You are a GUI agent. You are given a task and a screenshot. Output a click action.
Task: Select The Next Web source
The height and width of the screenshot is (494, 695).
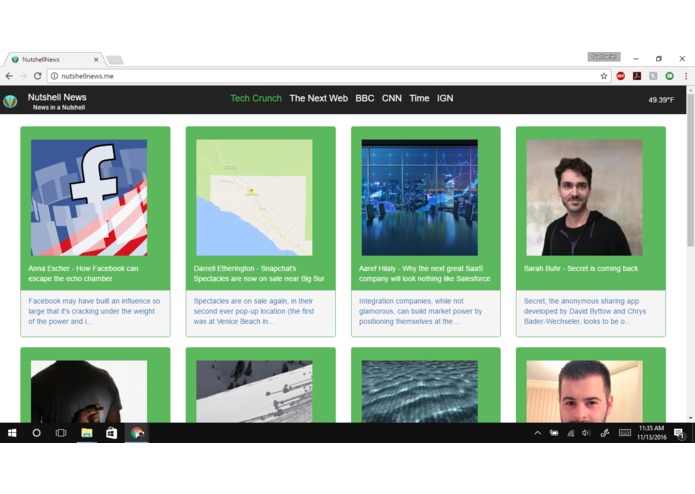[x=318, y=98]
